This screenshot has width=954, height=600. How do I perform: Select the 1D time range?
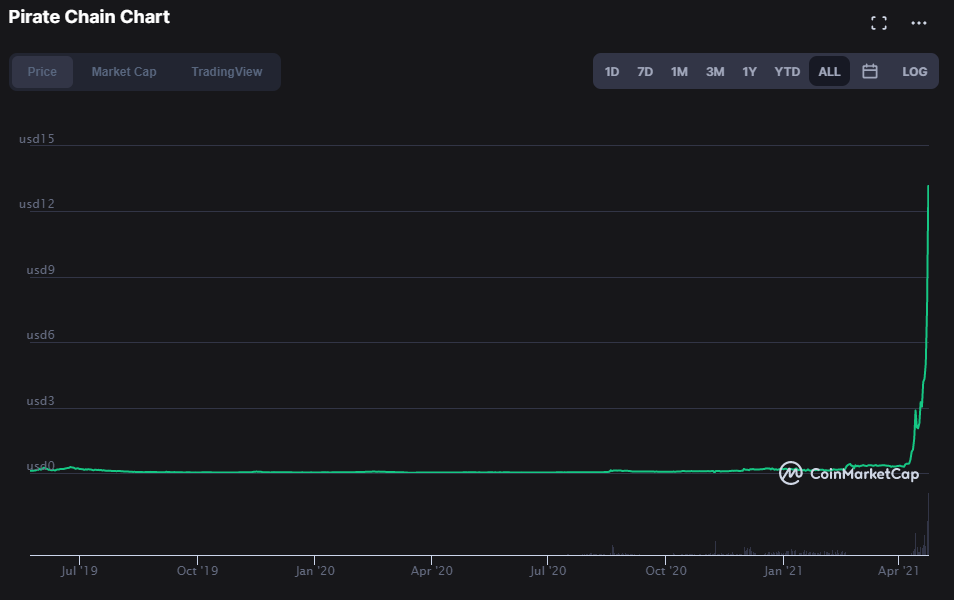click(x=611, y=72)
